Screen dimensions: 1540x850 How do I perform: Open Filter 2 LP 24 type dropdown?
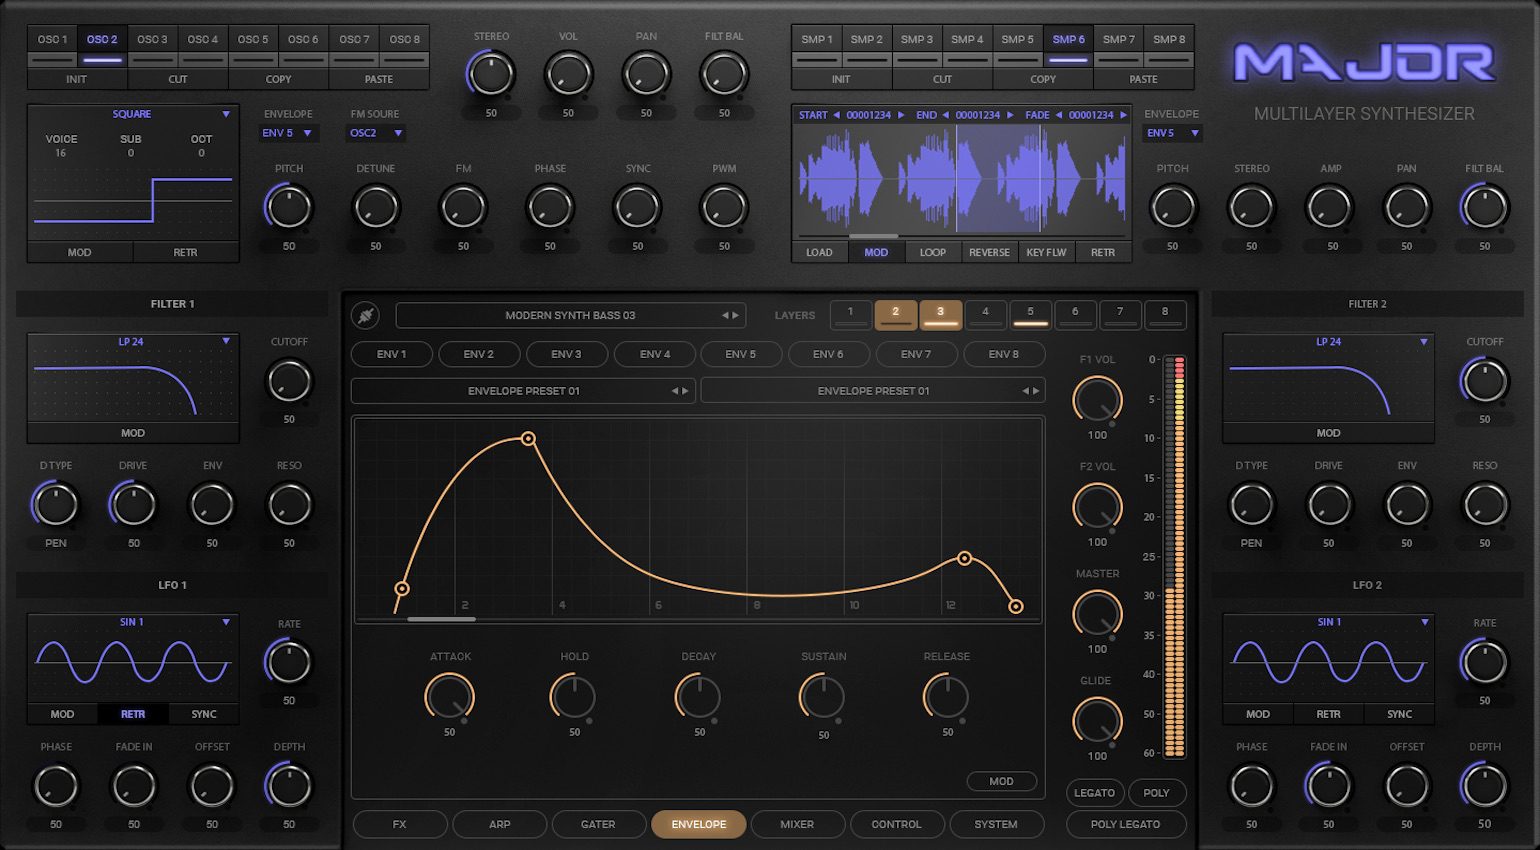(x=1424, y=342)
